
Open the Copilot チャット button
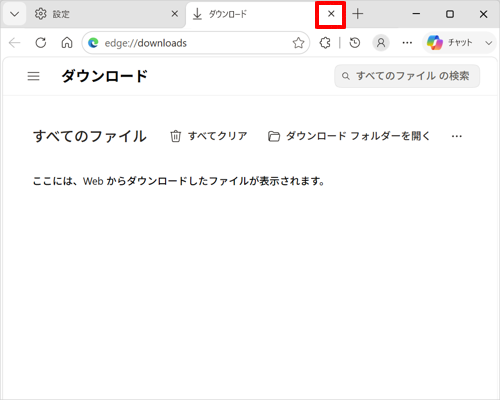[450, 43]
